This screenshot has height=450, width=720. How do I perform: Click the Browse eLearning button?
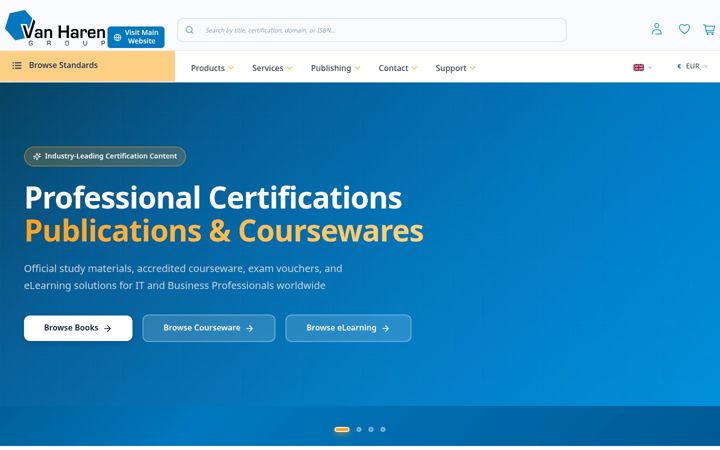pos(349,328)
